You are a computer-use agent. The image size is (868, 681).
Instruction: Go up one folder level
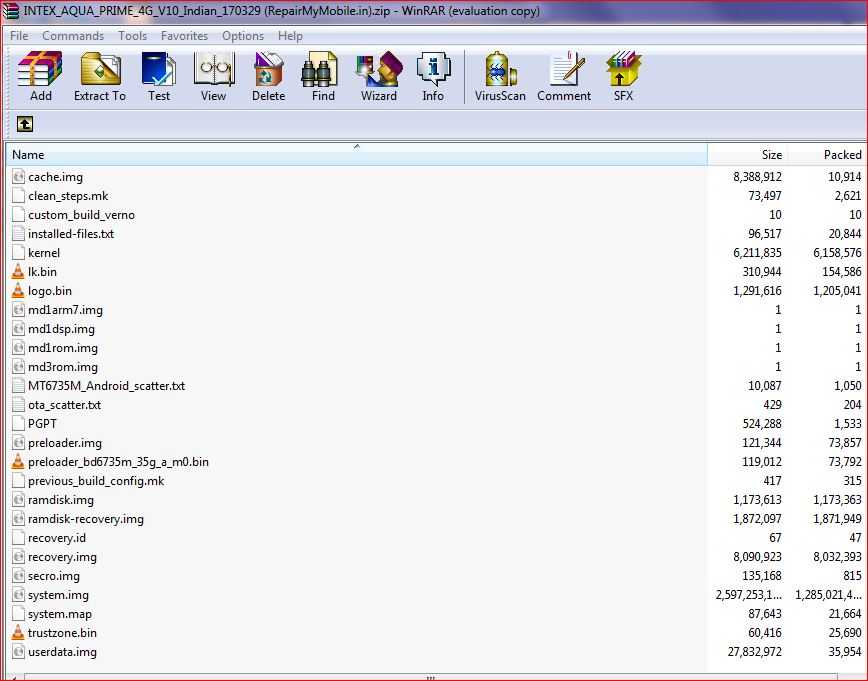click(24, 124)
